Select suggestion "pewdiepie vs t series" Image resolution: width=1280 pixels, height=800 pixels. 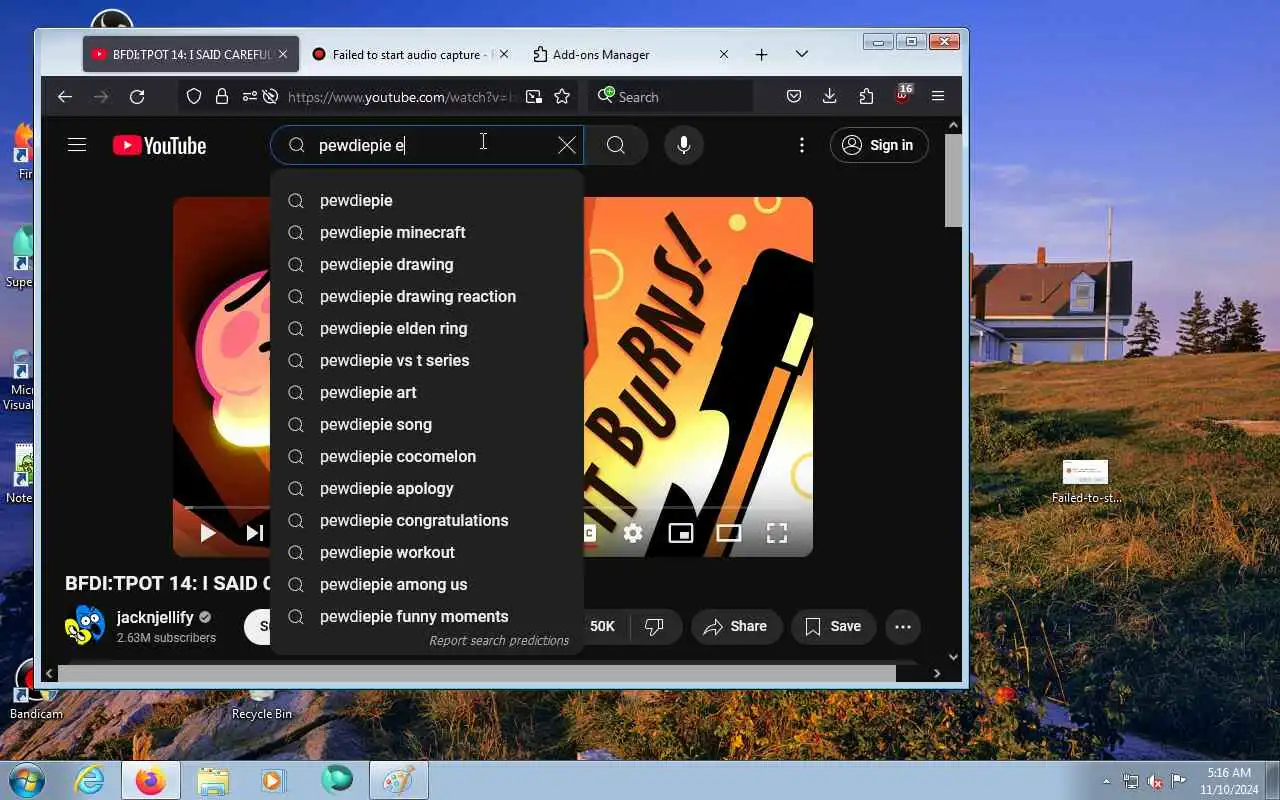coord(427,360)
